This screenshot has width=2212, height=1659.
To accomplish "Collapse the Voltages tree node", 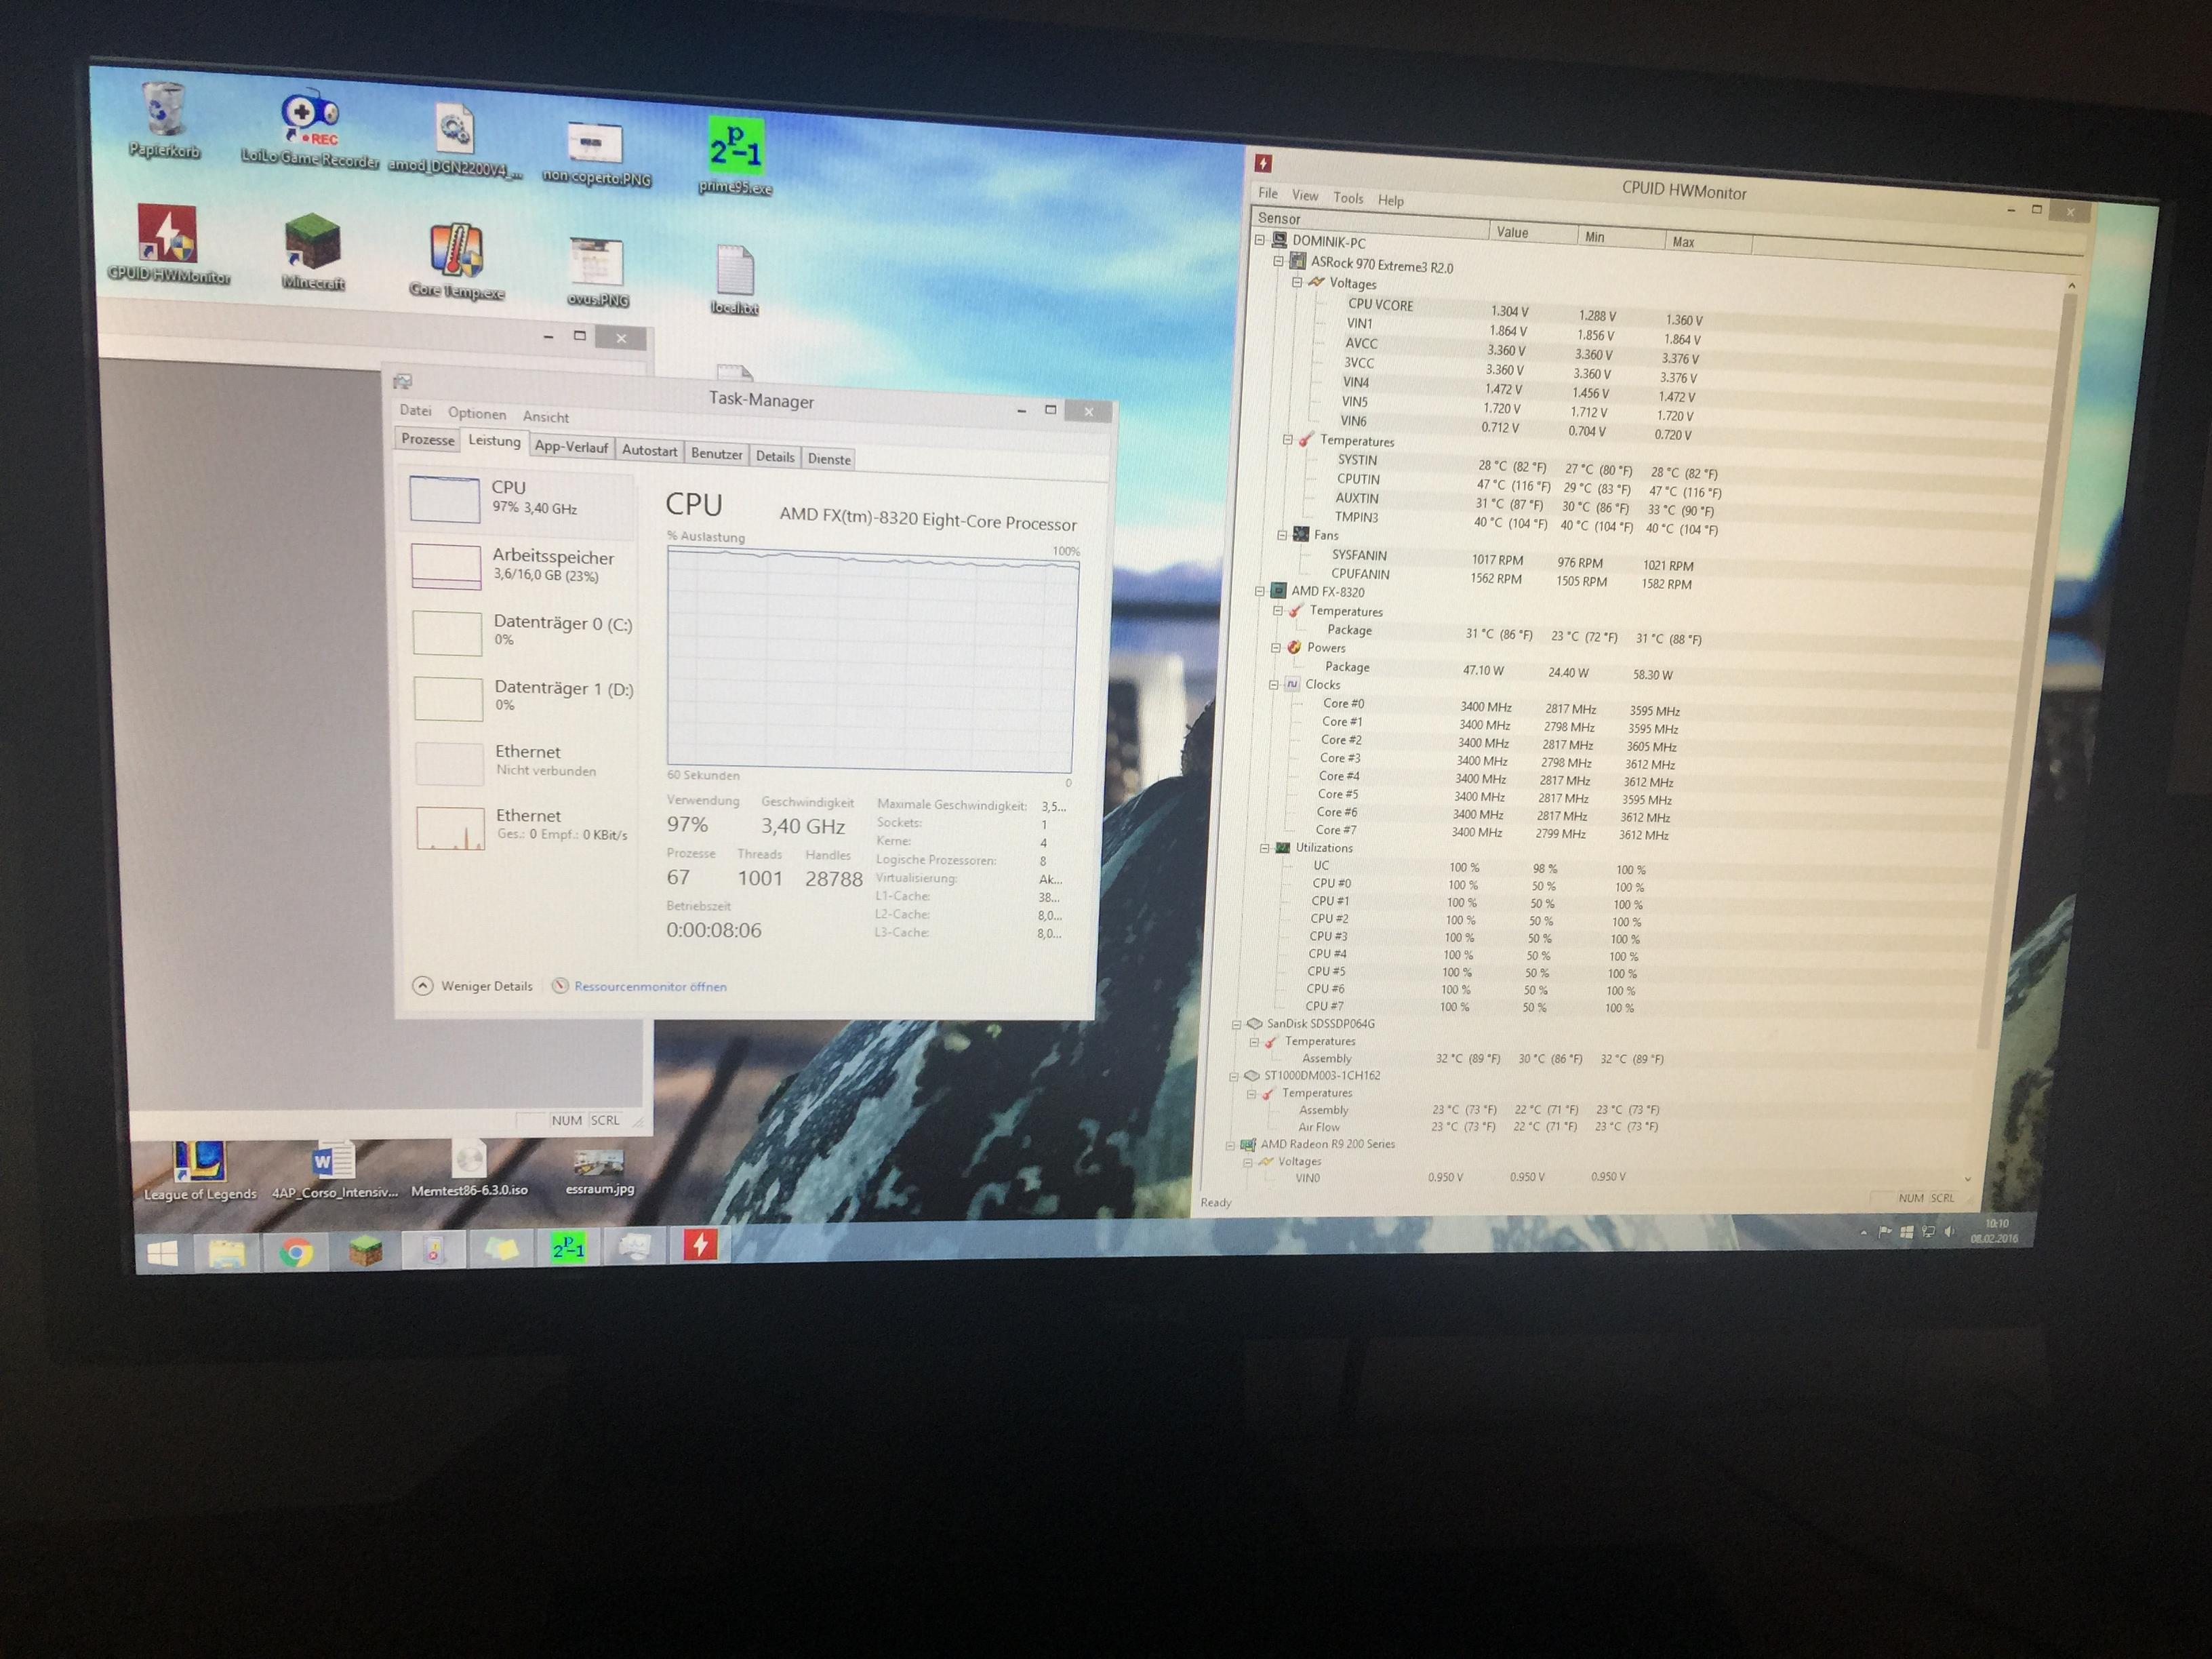I will pos(1297,282).
